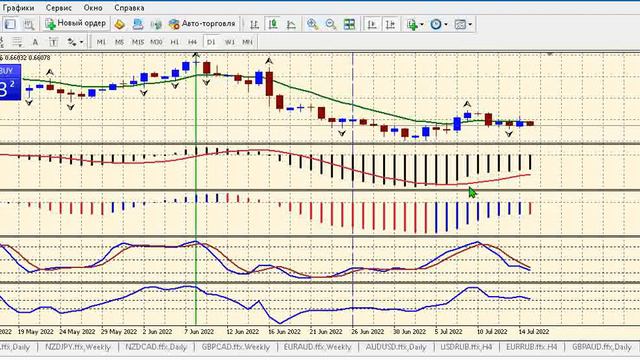Zoom out on the chart

331,24
